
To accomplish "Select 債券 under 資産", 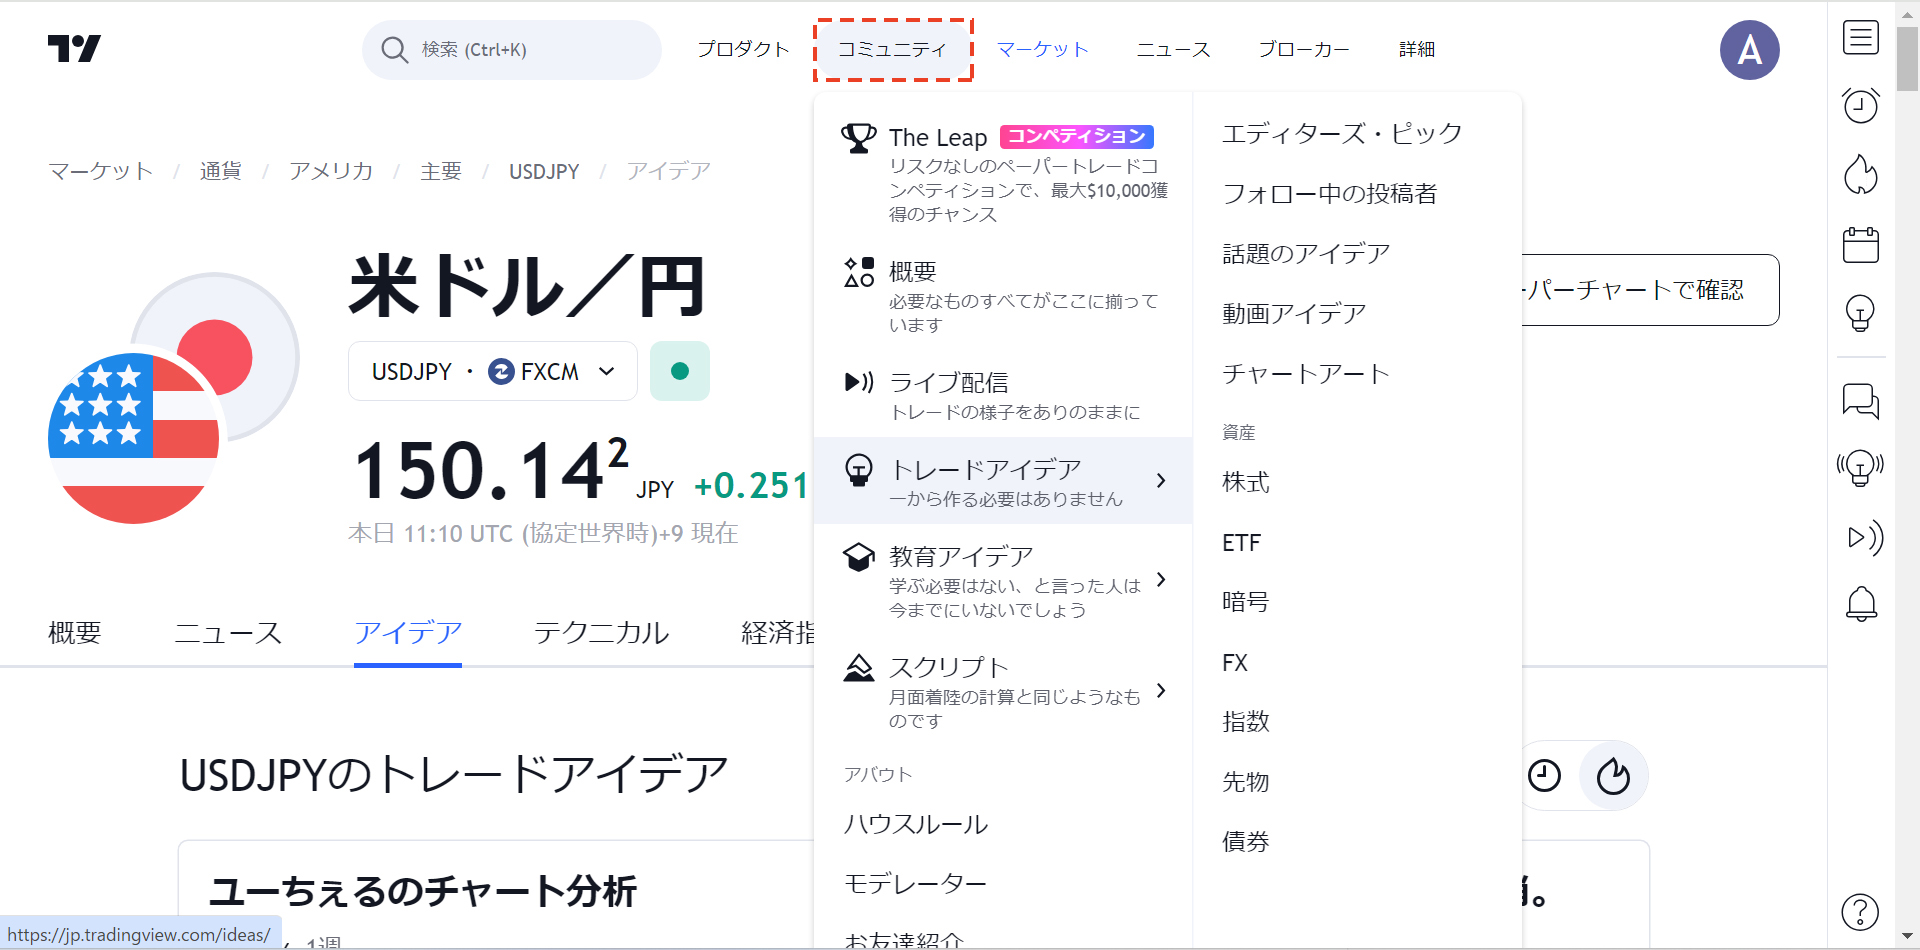I will [x=1246, y=842].
